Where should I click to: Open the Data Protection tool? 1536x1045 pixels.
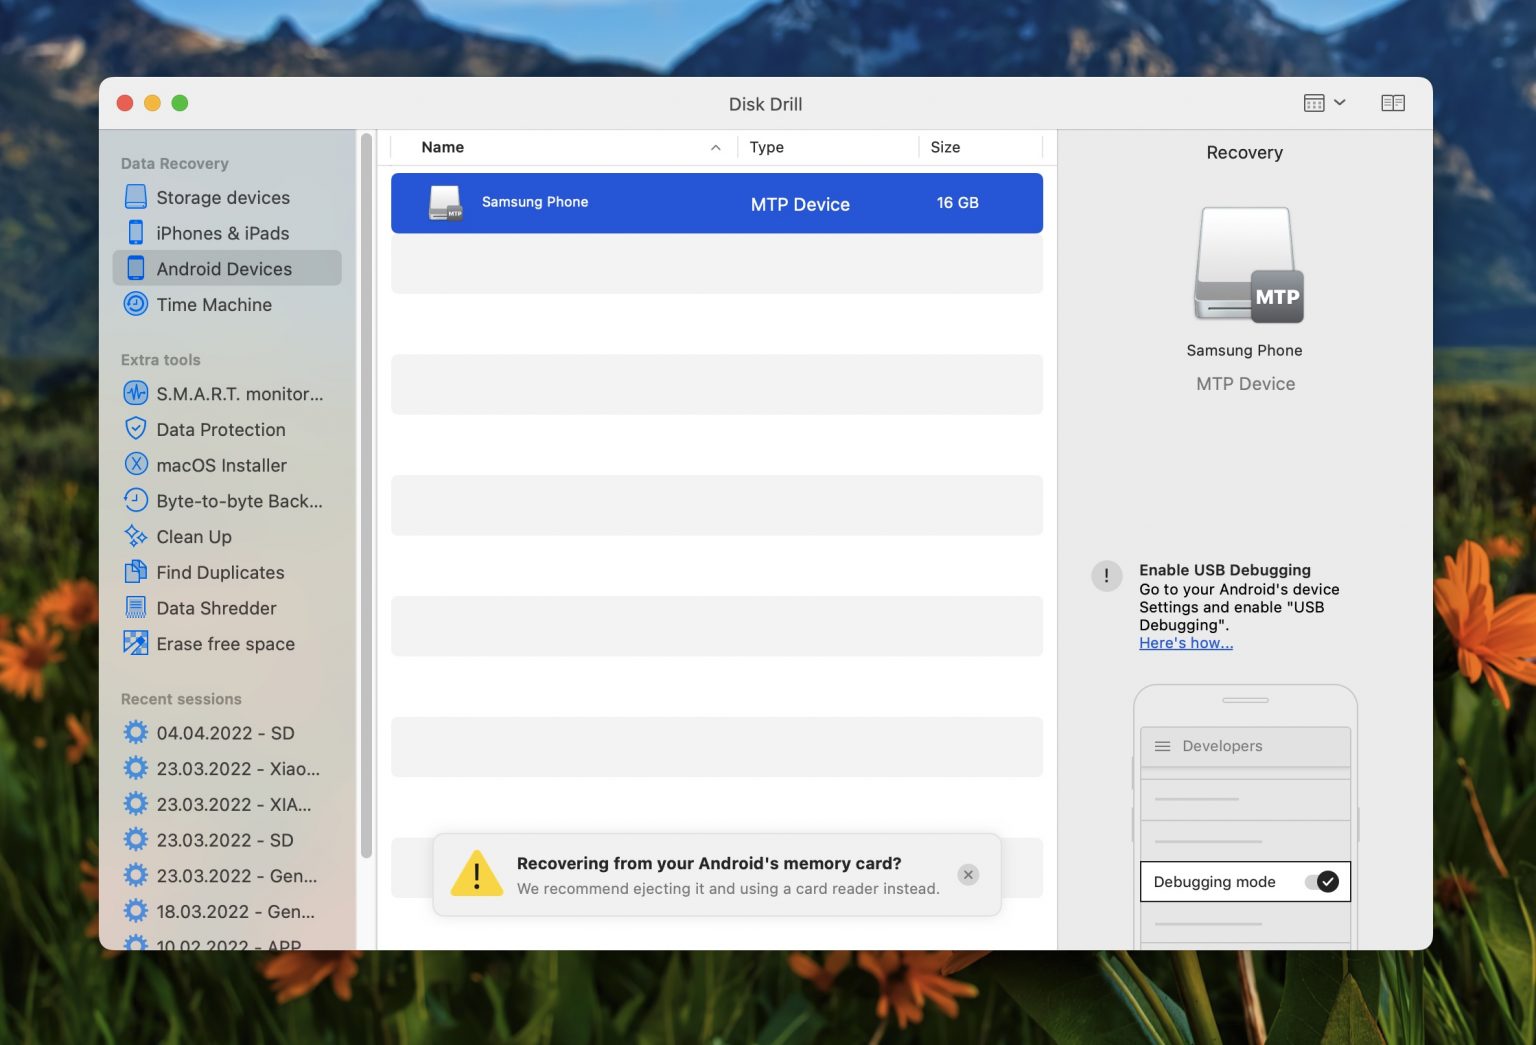click(x=219, y=429)
